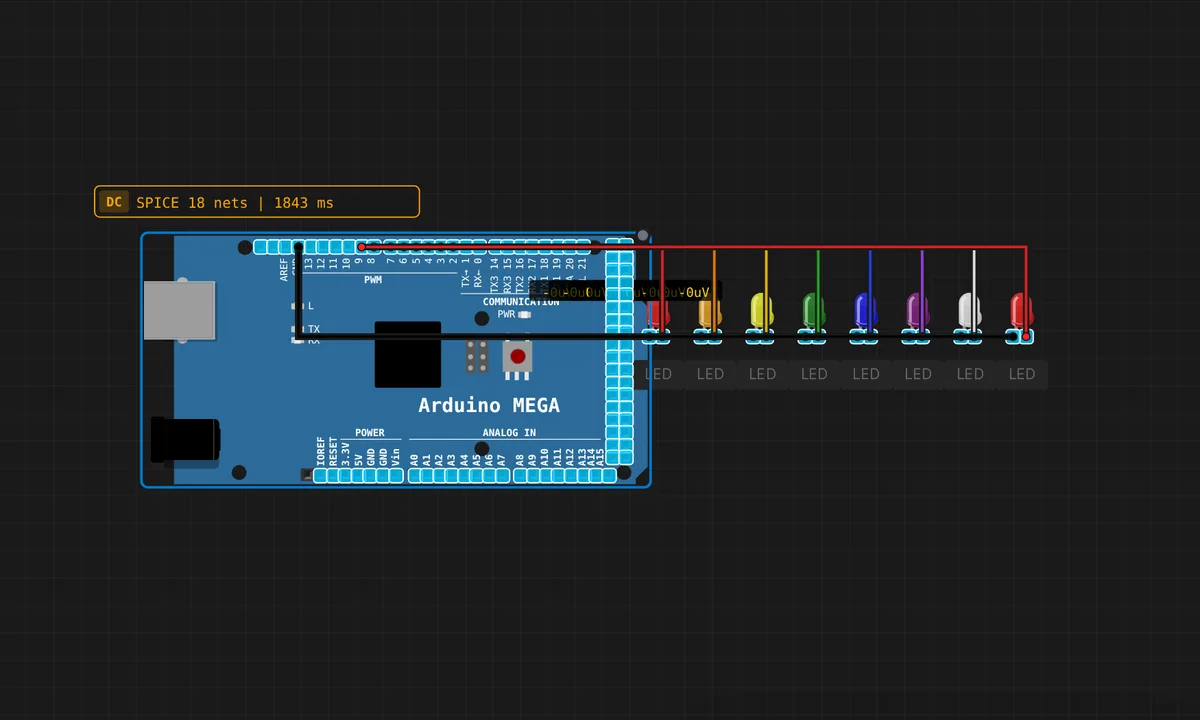1200x720 pixels.
Task: Select the vertical white wire
Action: [974, 275]
